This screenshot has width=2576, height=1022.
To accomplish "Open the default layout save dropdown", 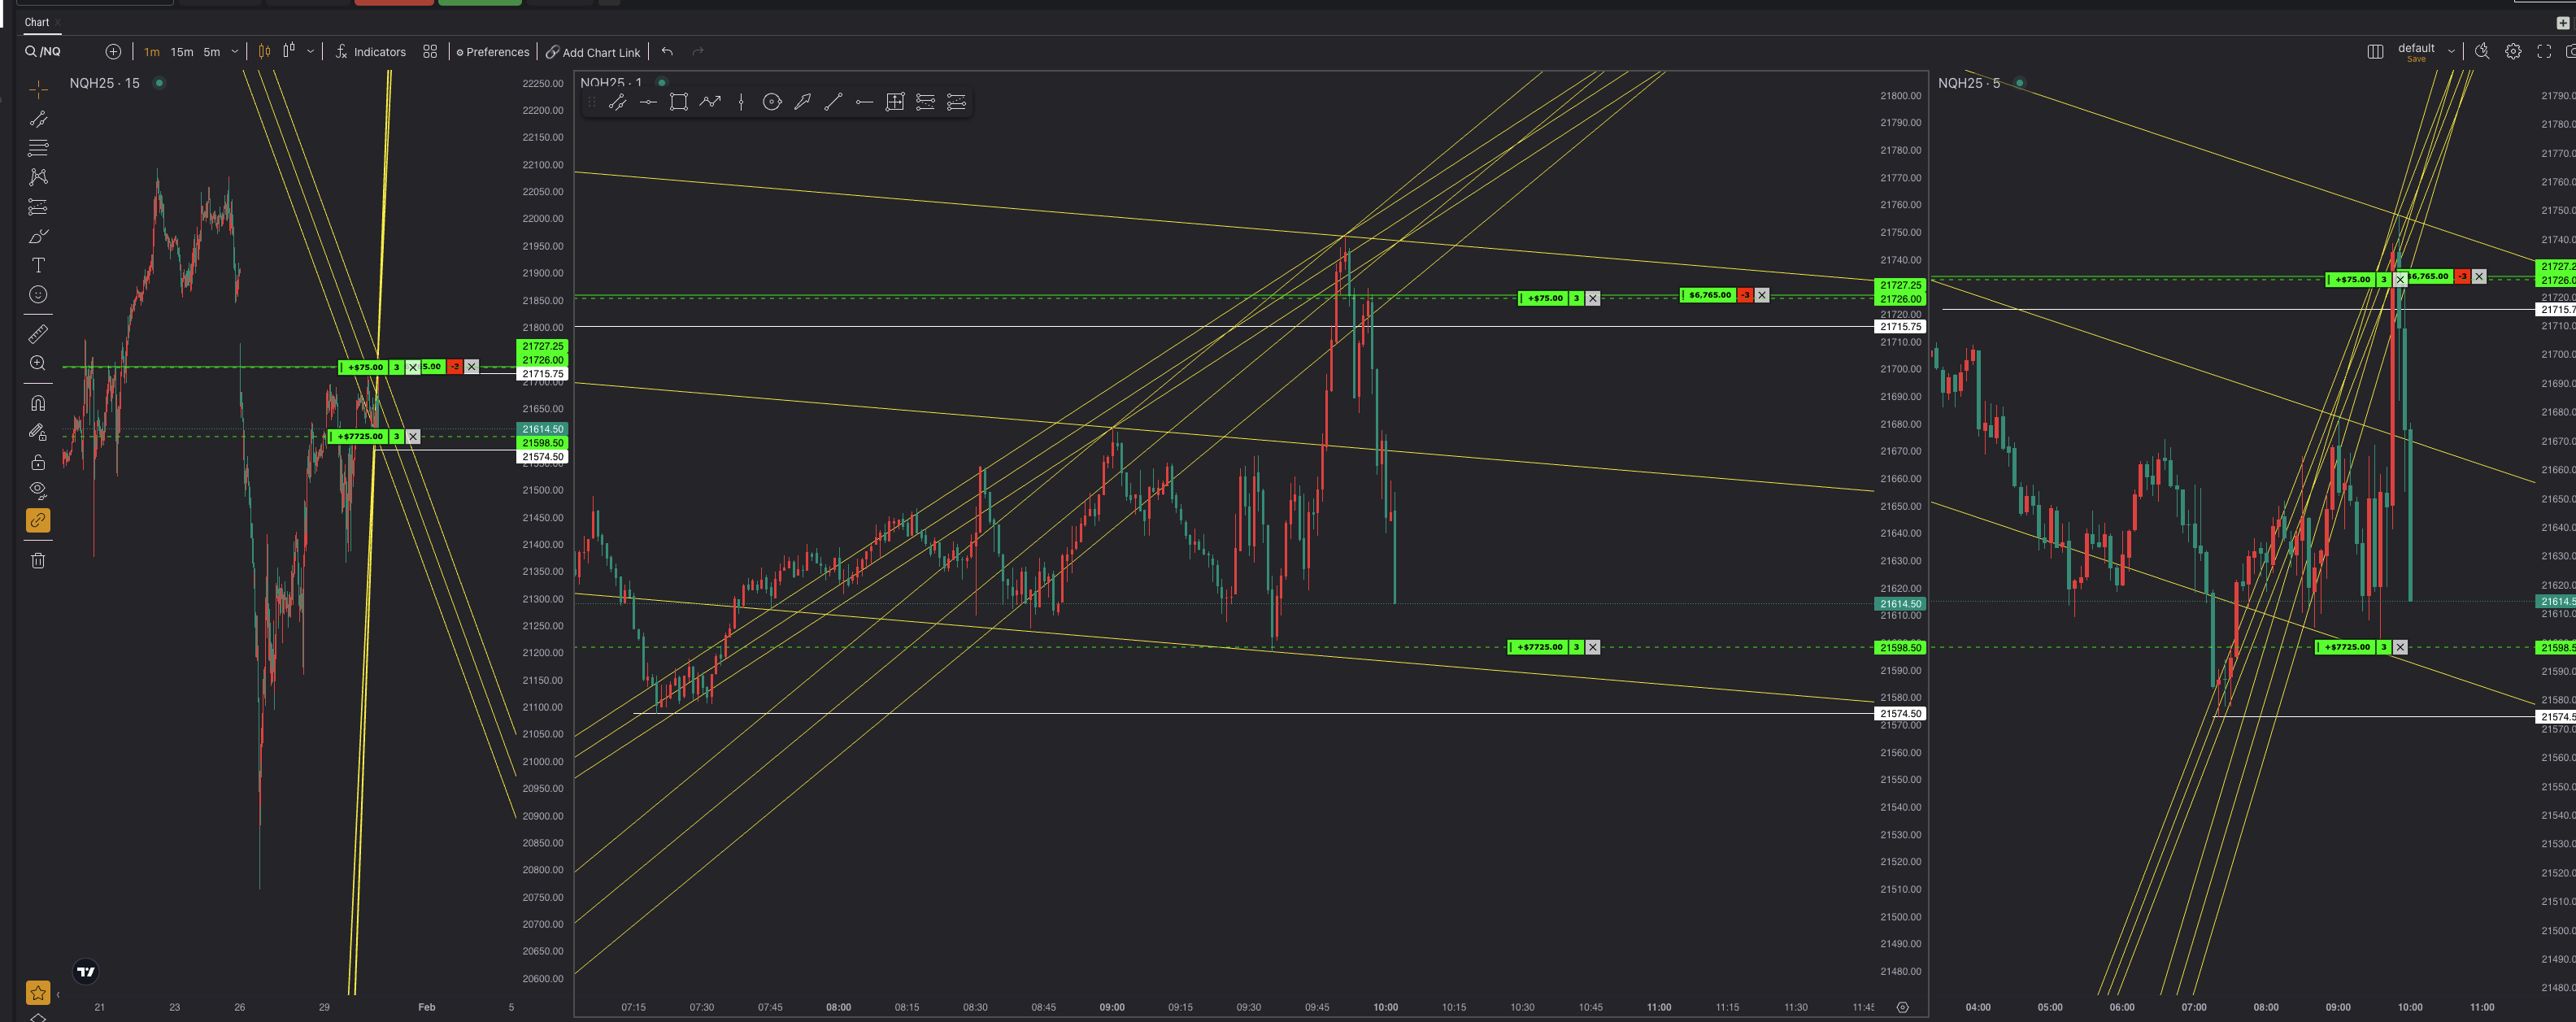I will point(2451,51).
